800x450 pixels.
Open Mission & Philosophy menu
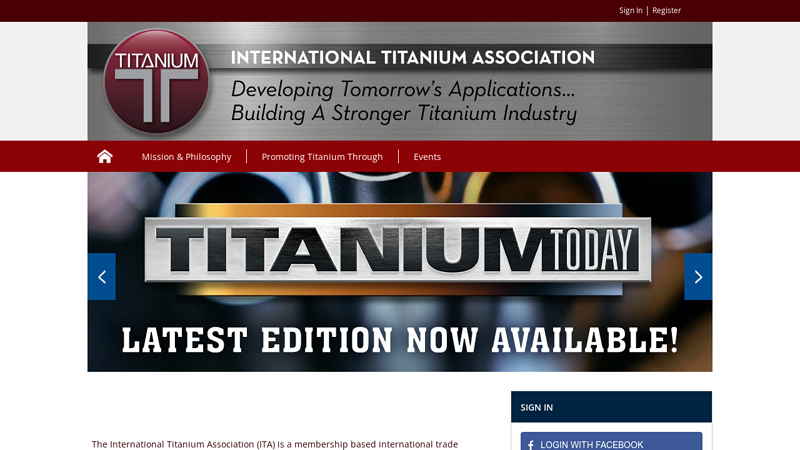[186, 157]
